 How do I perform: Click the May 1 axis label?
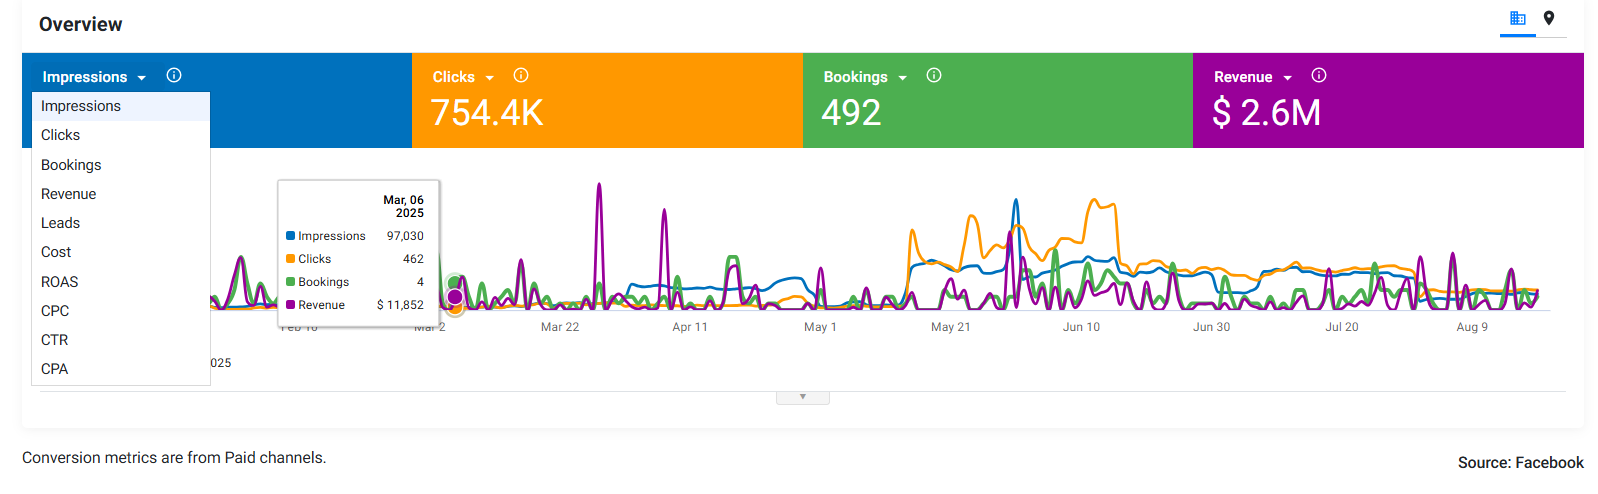click(820, 327)
